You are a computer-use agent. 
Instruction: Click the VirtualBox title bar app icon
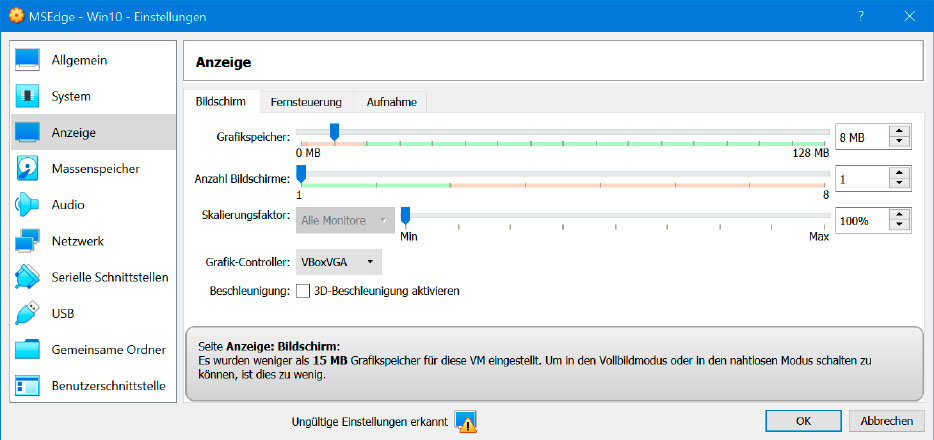[x=17, y=16]
